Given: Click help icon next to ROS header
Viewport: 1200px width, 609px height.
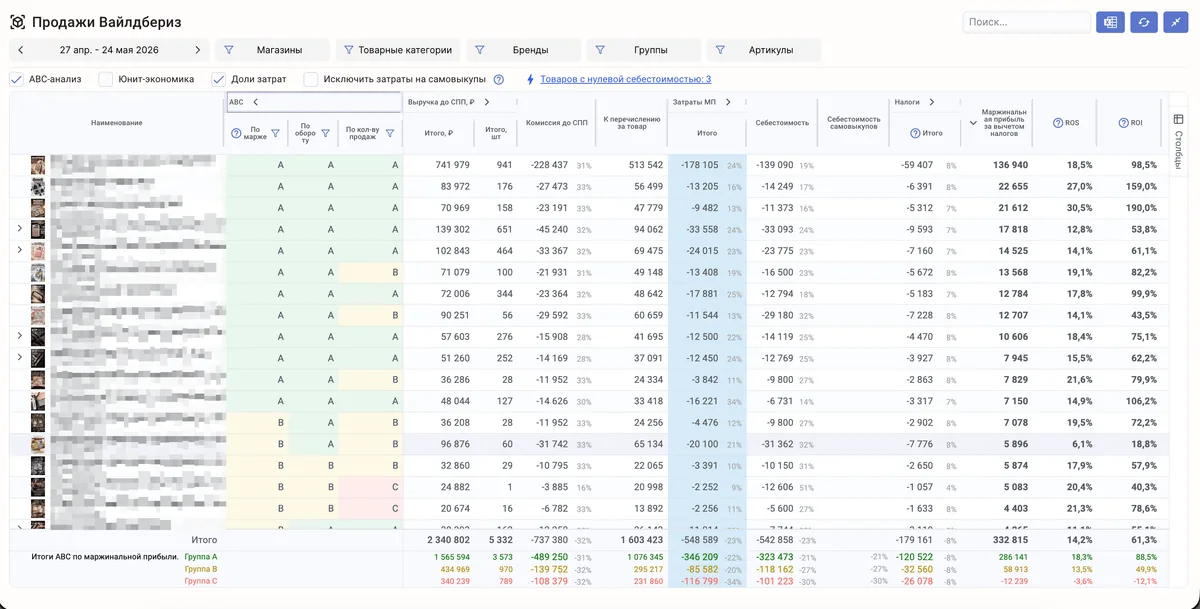Looking at the screenshot, I should point(1058,123).
